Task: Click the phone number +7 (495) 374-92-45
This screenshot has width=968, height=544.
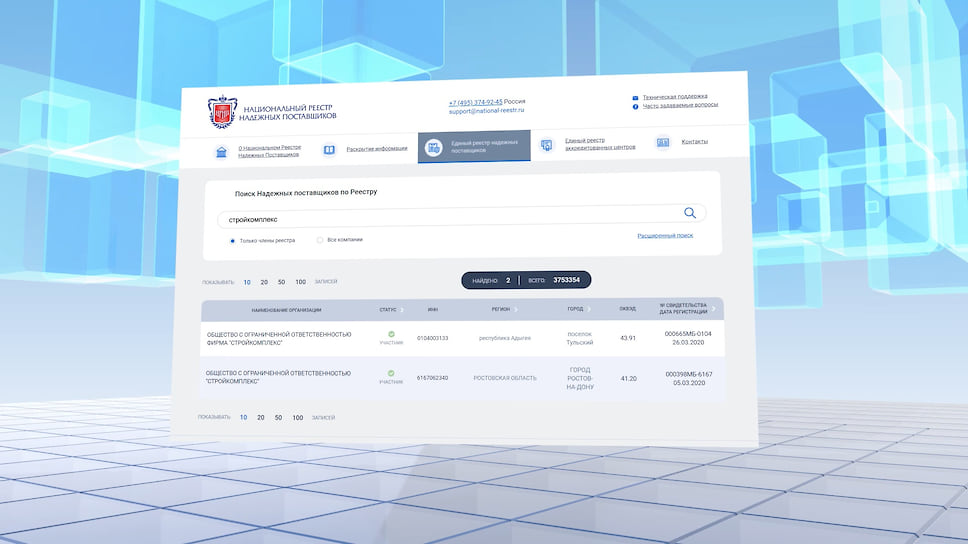Action: [475, 102]
